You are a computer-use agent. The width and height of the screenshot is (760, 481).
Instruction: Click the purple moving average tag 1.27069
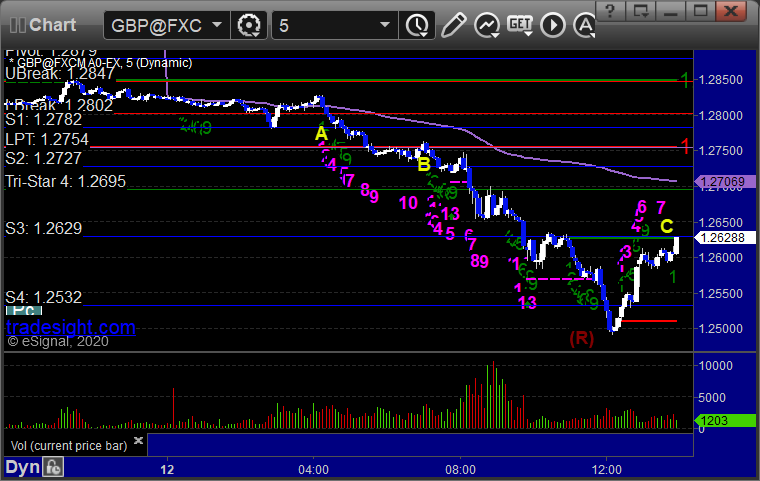(x=725, y=182)
